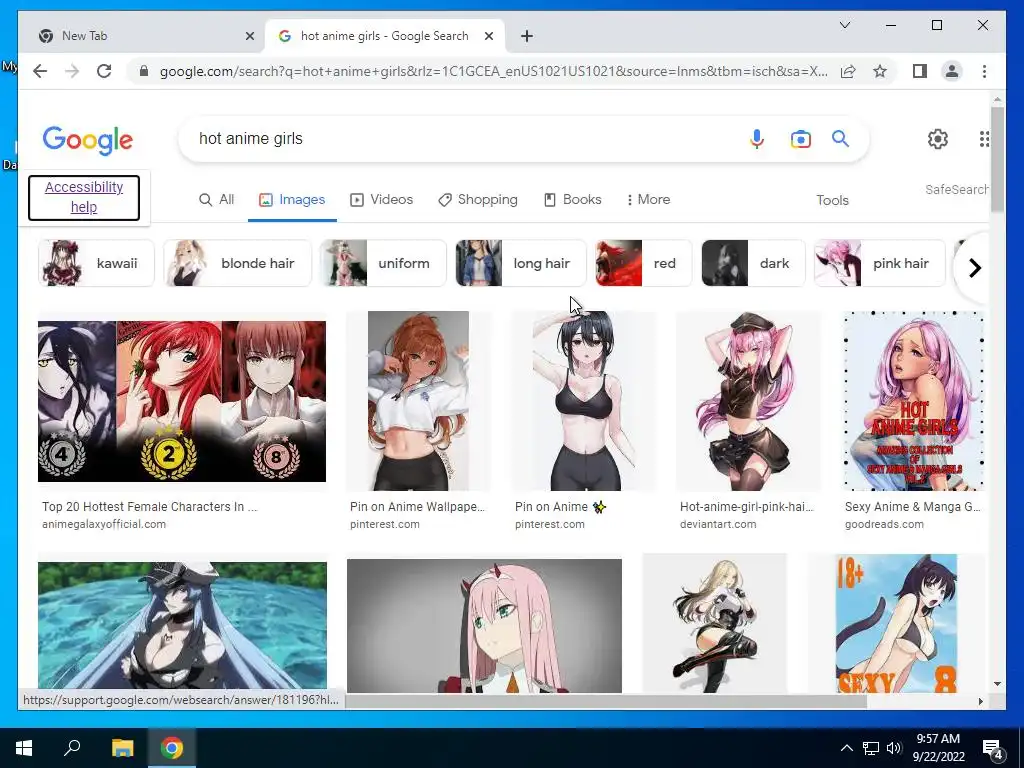Click the volume speaker tray icon

[x=893, y=748]
